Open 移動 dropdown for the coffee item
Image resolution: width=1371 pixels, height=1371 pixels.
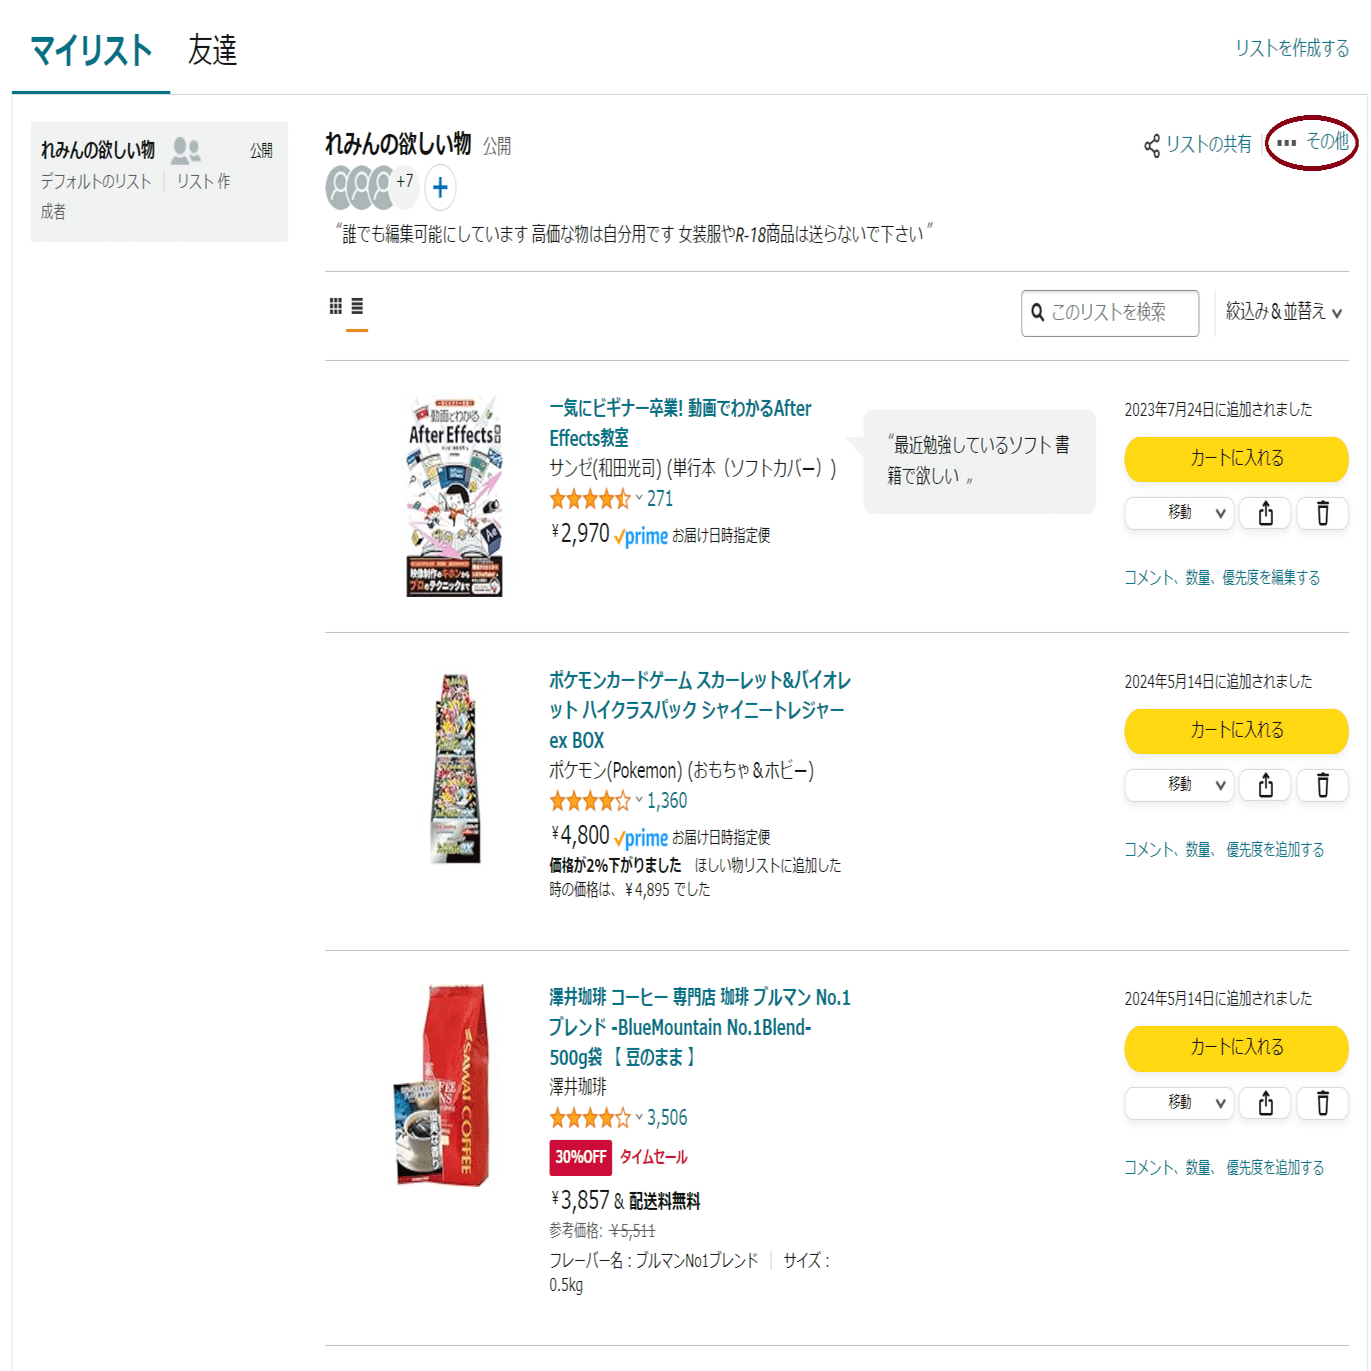[1178, 1103]
